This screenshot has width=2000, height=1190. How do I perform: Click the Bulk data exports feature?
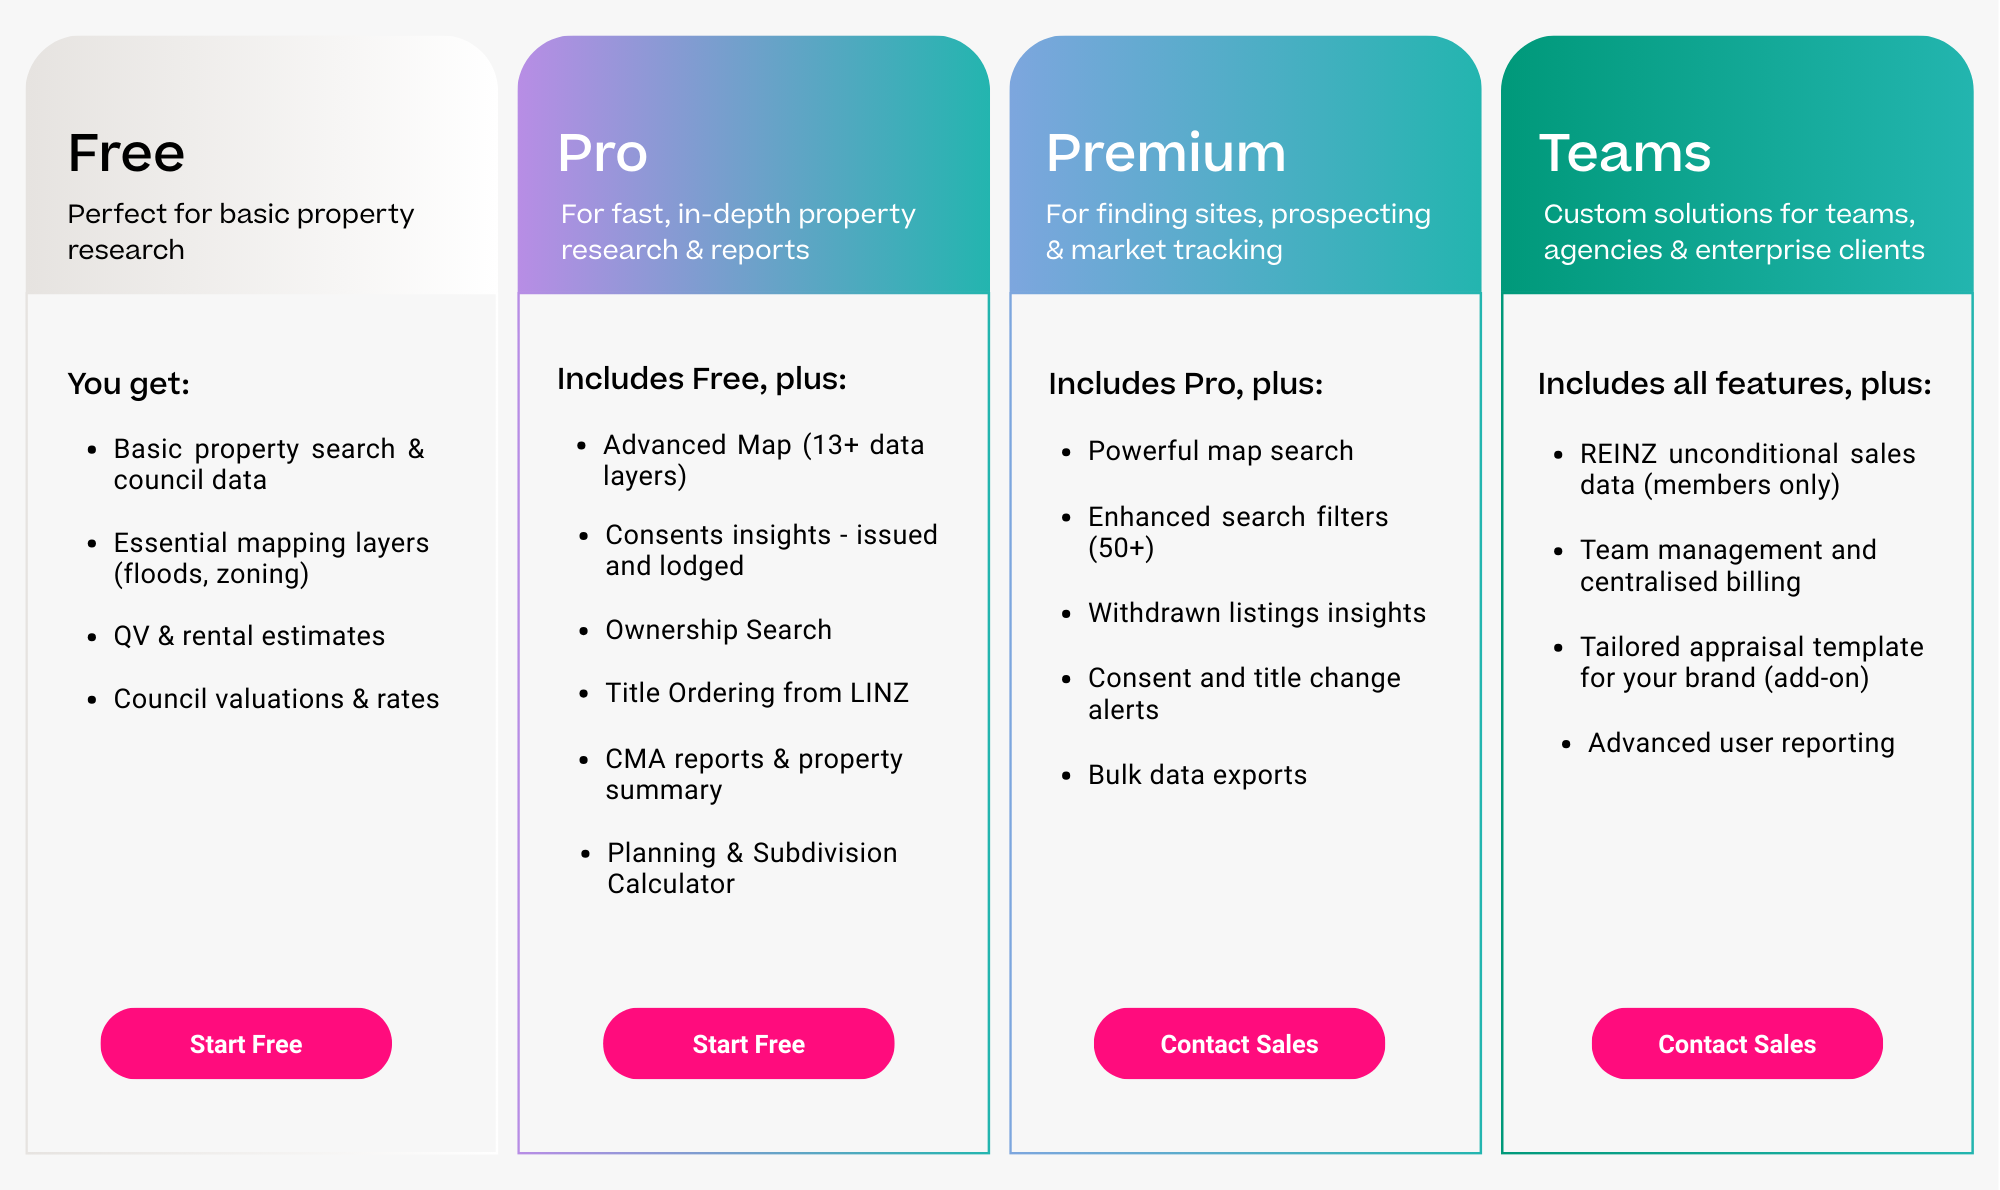click(x=1197, y=774)
